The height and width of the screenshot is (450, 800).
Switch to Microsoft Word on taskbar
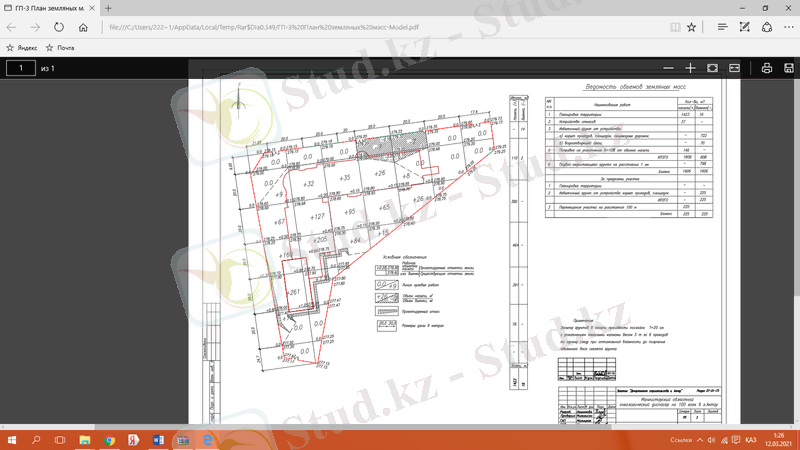158,440
